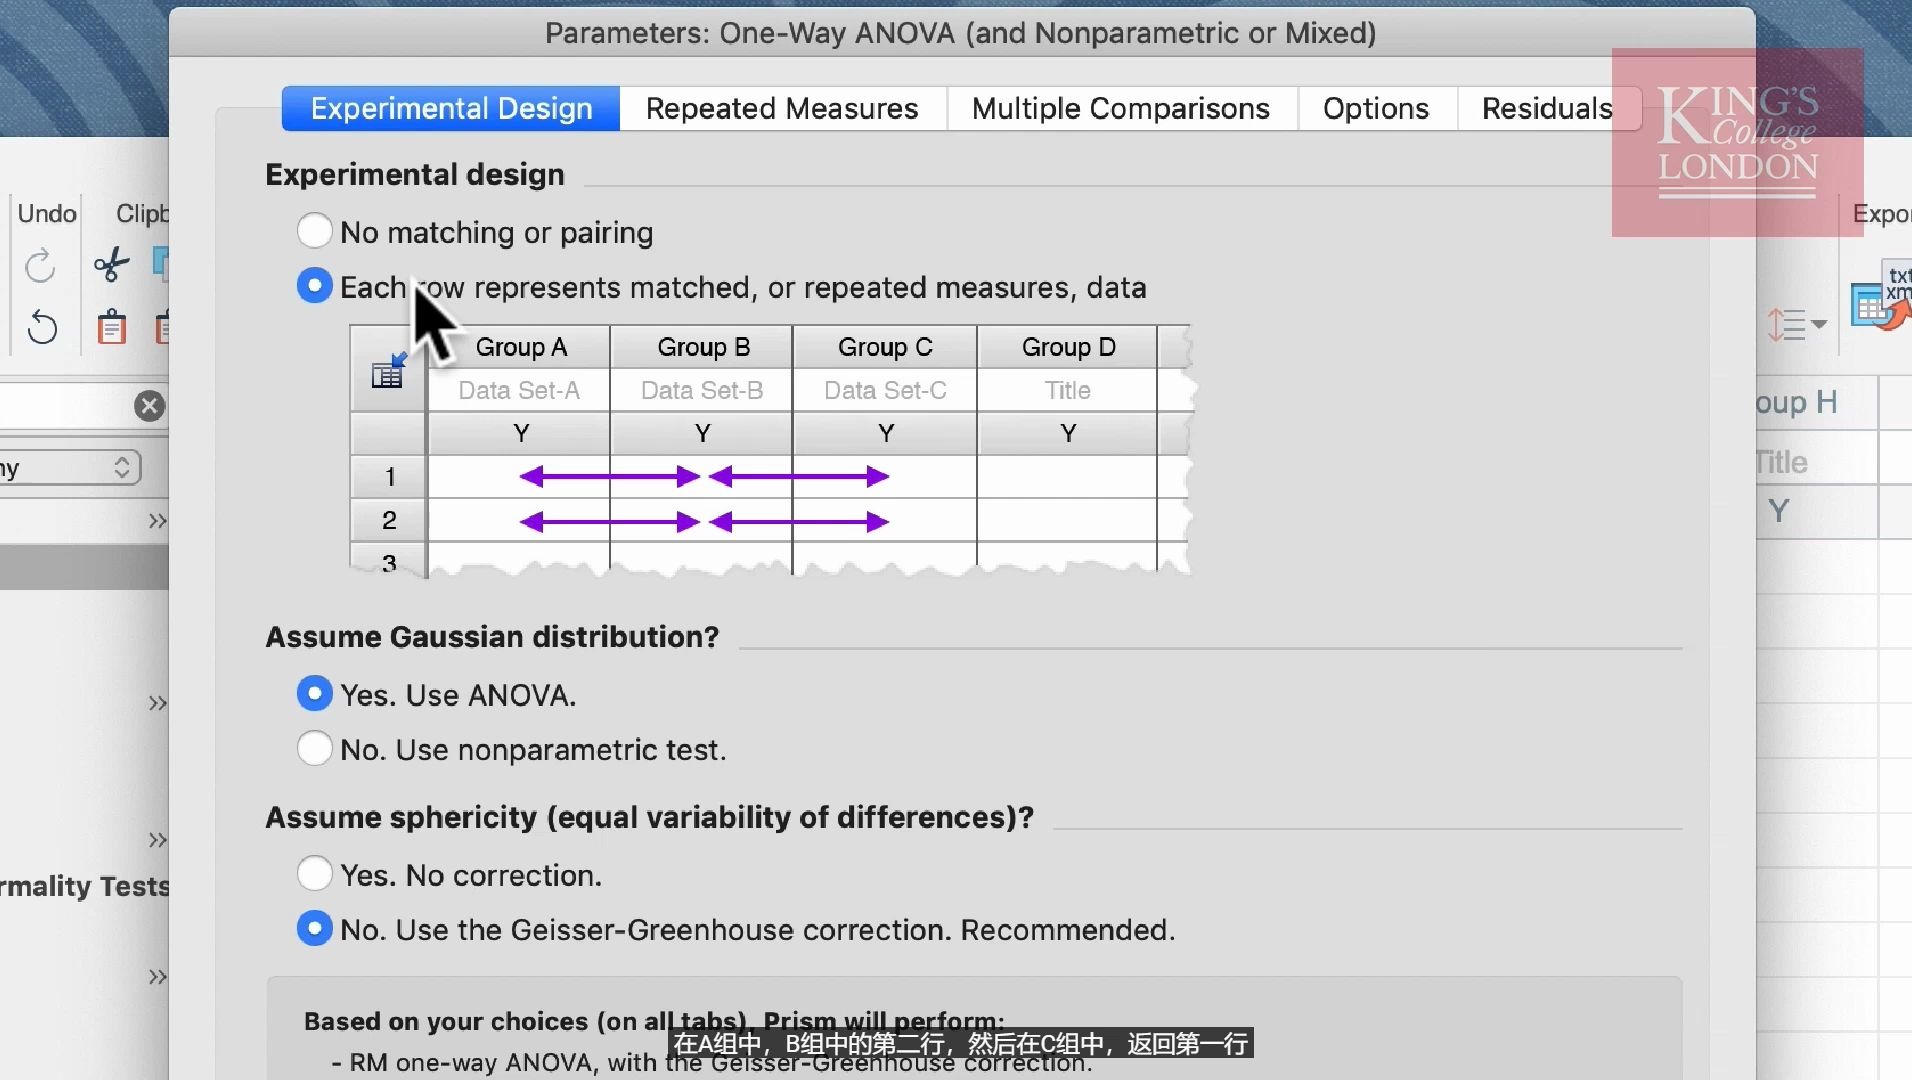Clear the search field with the X icon
The image size is (1912, 1080).
pyautogui.click(x=149, y=406)
